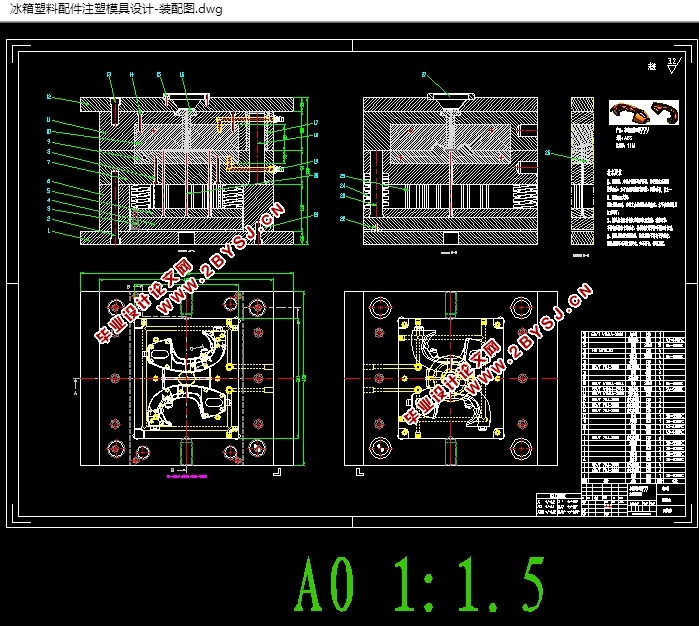Select the narrow vertical side section view

tap(582, 171)
